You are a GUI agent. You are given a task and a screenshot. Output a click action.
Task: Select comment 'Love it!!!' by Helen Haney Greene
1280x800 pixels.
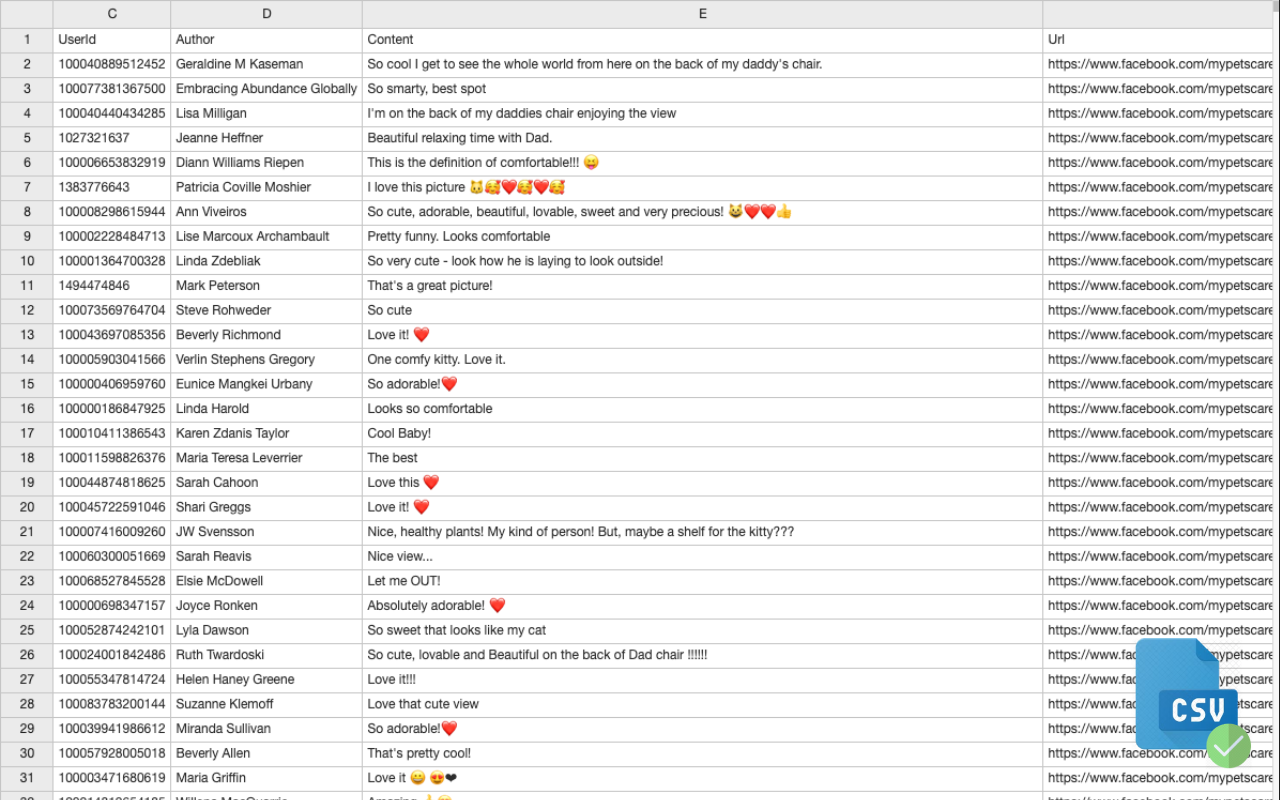click(x=703, y=679)
